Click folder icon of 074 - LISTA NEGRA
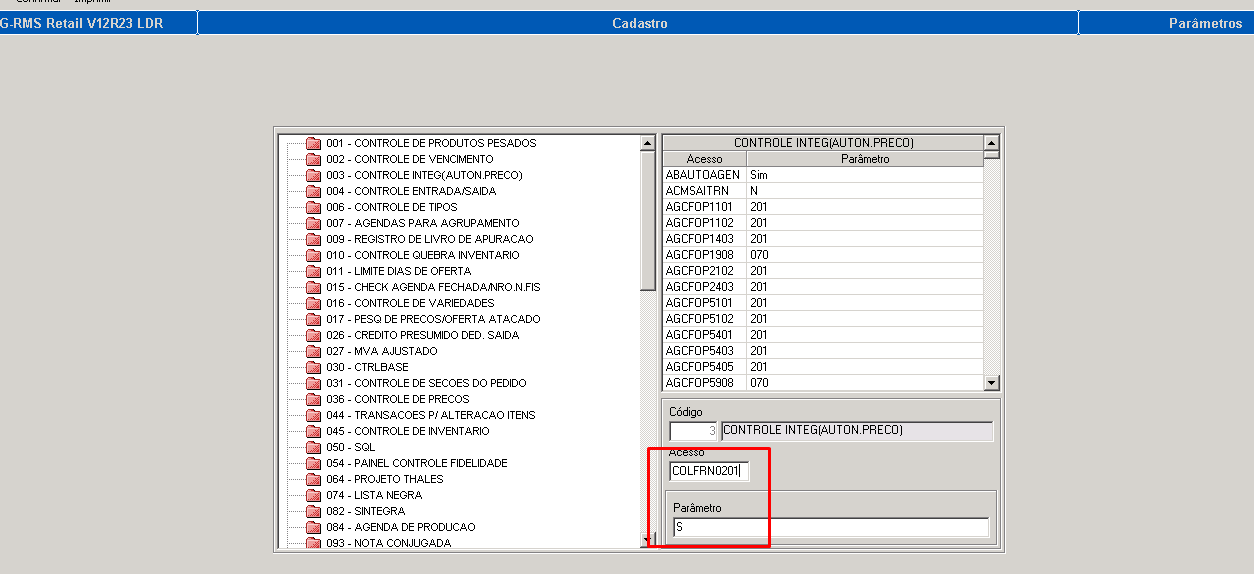The width and height of the screenshot is (1254, 574). click(313, 495)
